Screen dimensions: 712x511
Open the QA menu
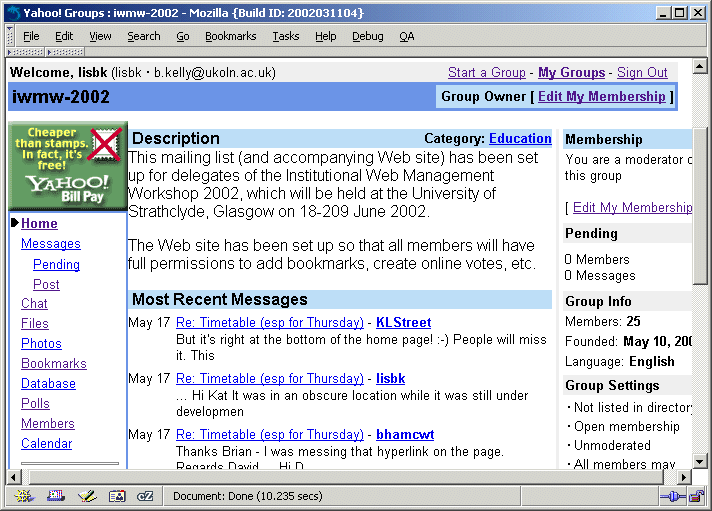pos(407,36)
